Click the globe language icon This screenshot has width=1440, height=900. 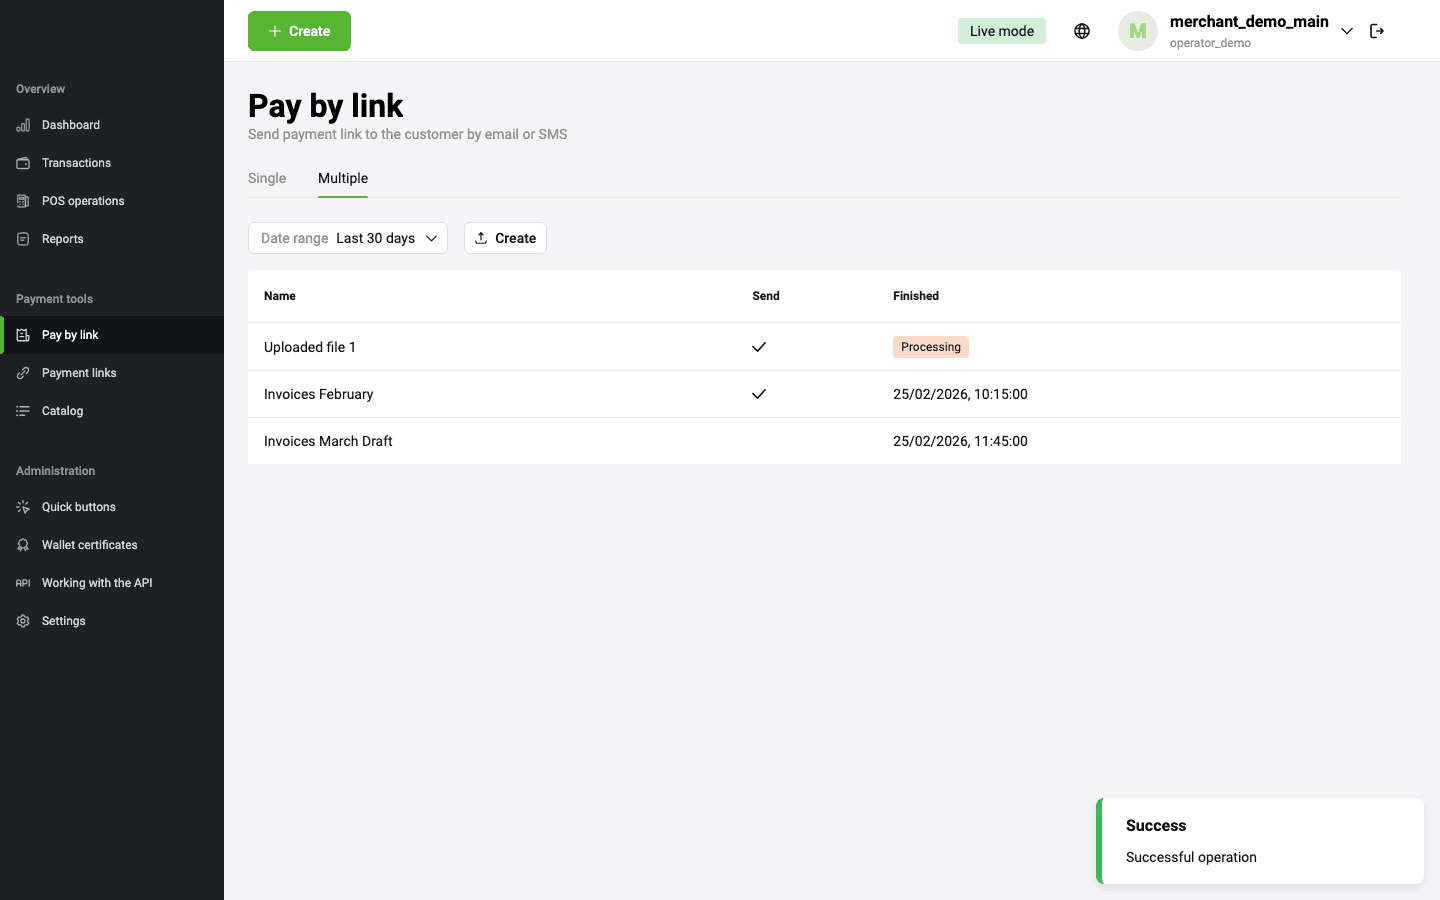point(1081,31)
